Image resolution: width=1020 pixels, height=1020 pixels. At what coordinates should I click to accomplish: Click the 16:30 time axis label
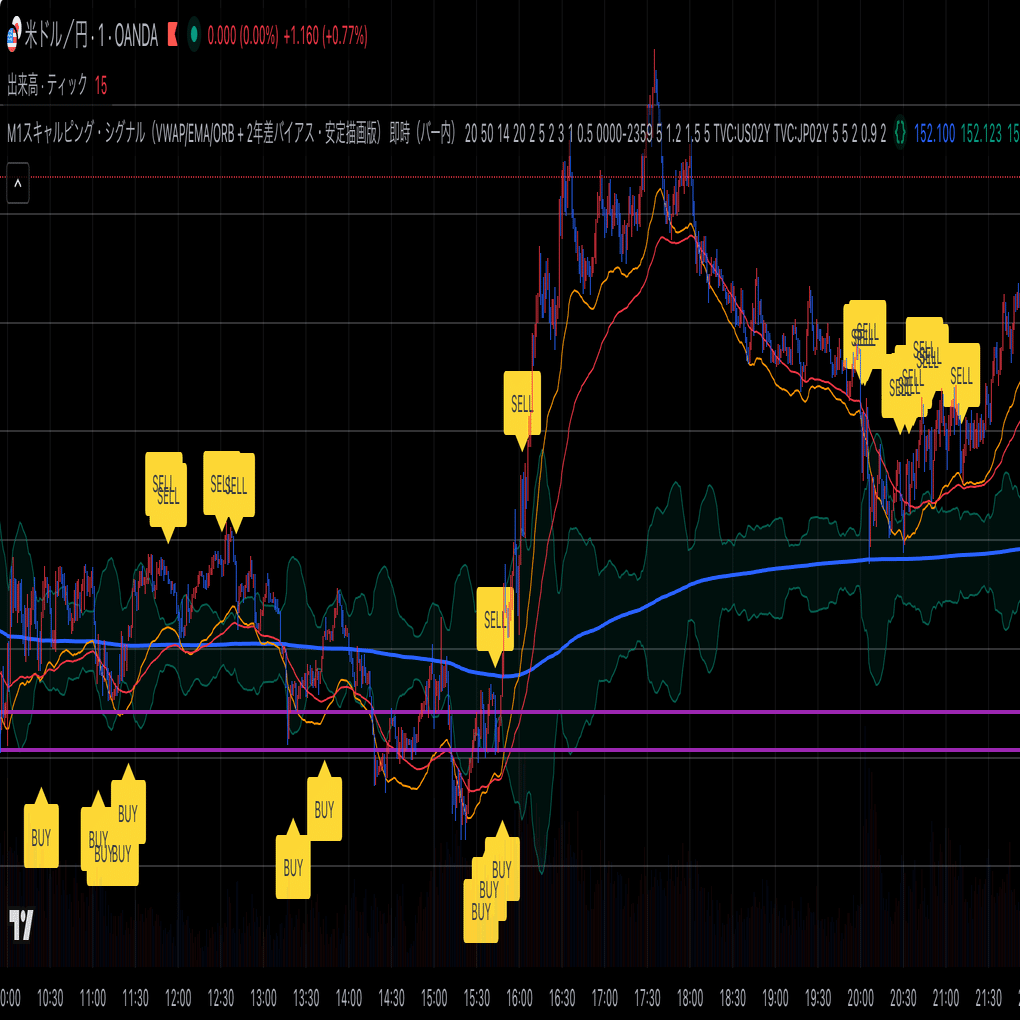point(561,997)
